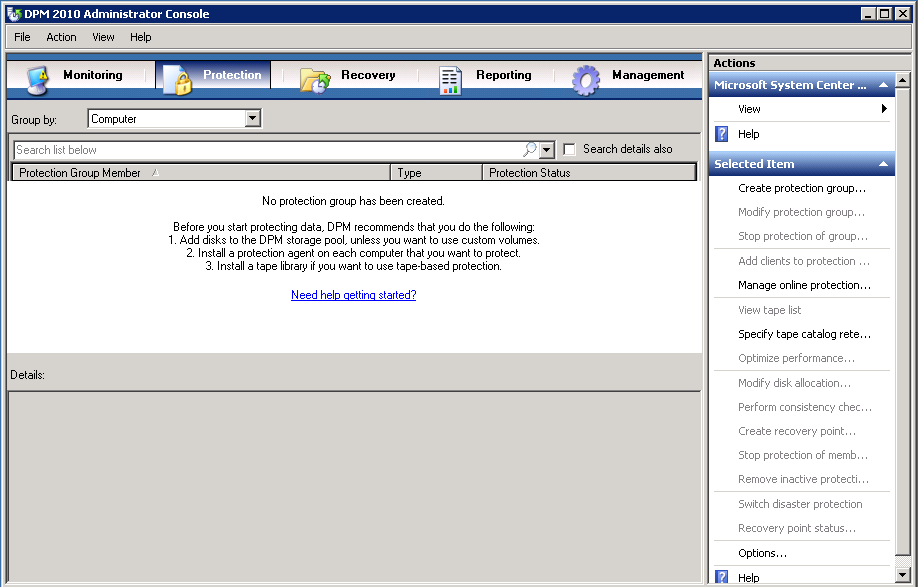Collapse the Selected Item section
Image resolution: width=918 pixels, height=587 pixels.
tap(883, 164)
